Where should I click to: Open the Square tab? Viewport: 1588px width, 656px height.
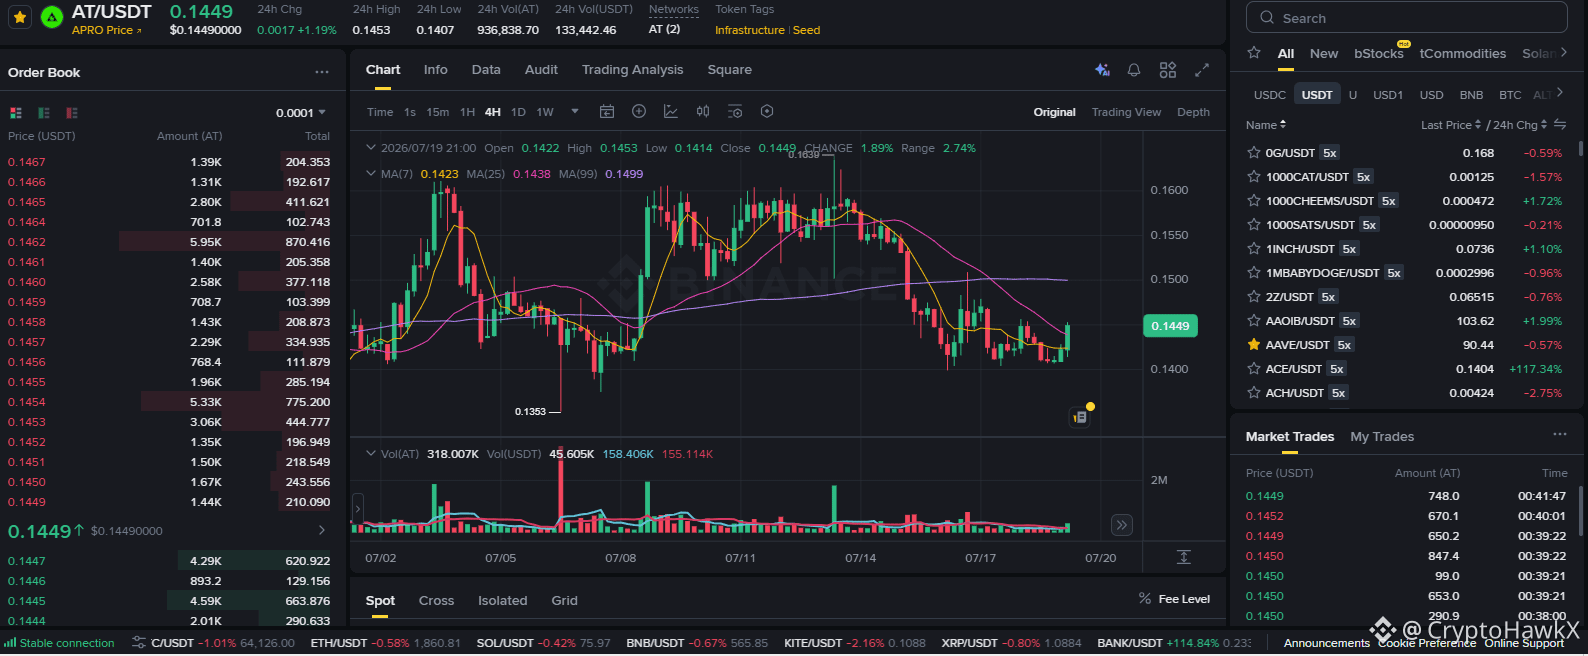[729, 70]
